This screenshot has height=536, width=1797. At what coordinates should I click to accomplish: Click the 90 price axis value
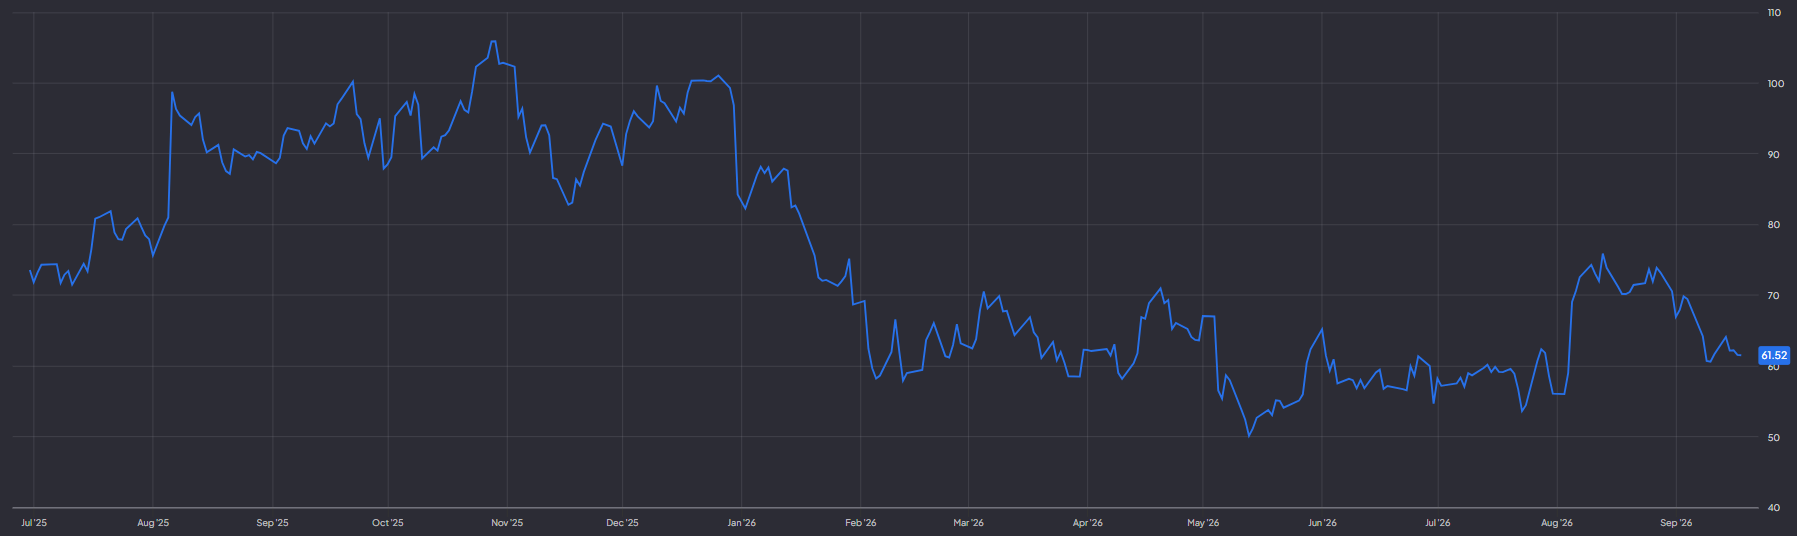[1774, 155]
